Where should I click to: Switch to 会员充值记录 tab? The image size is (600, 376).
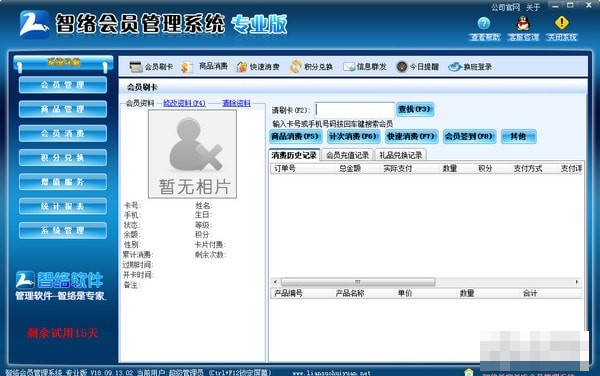(x=347, y=155)
